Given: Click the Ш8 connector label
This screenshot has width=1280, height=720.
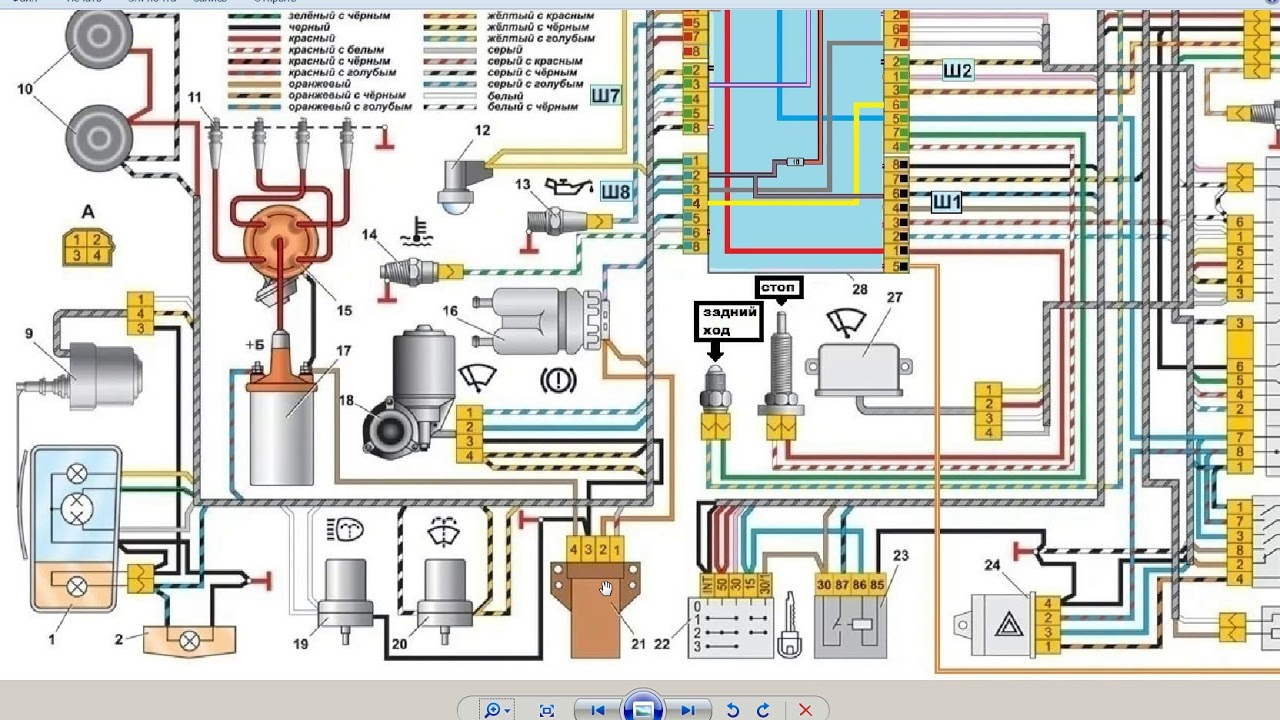Looking at the screenshot, I should coord(617,190).
